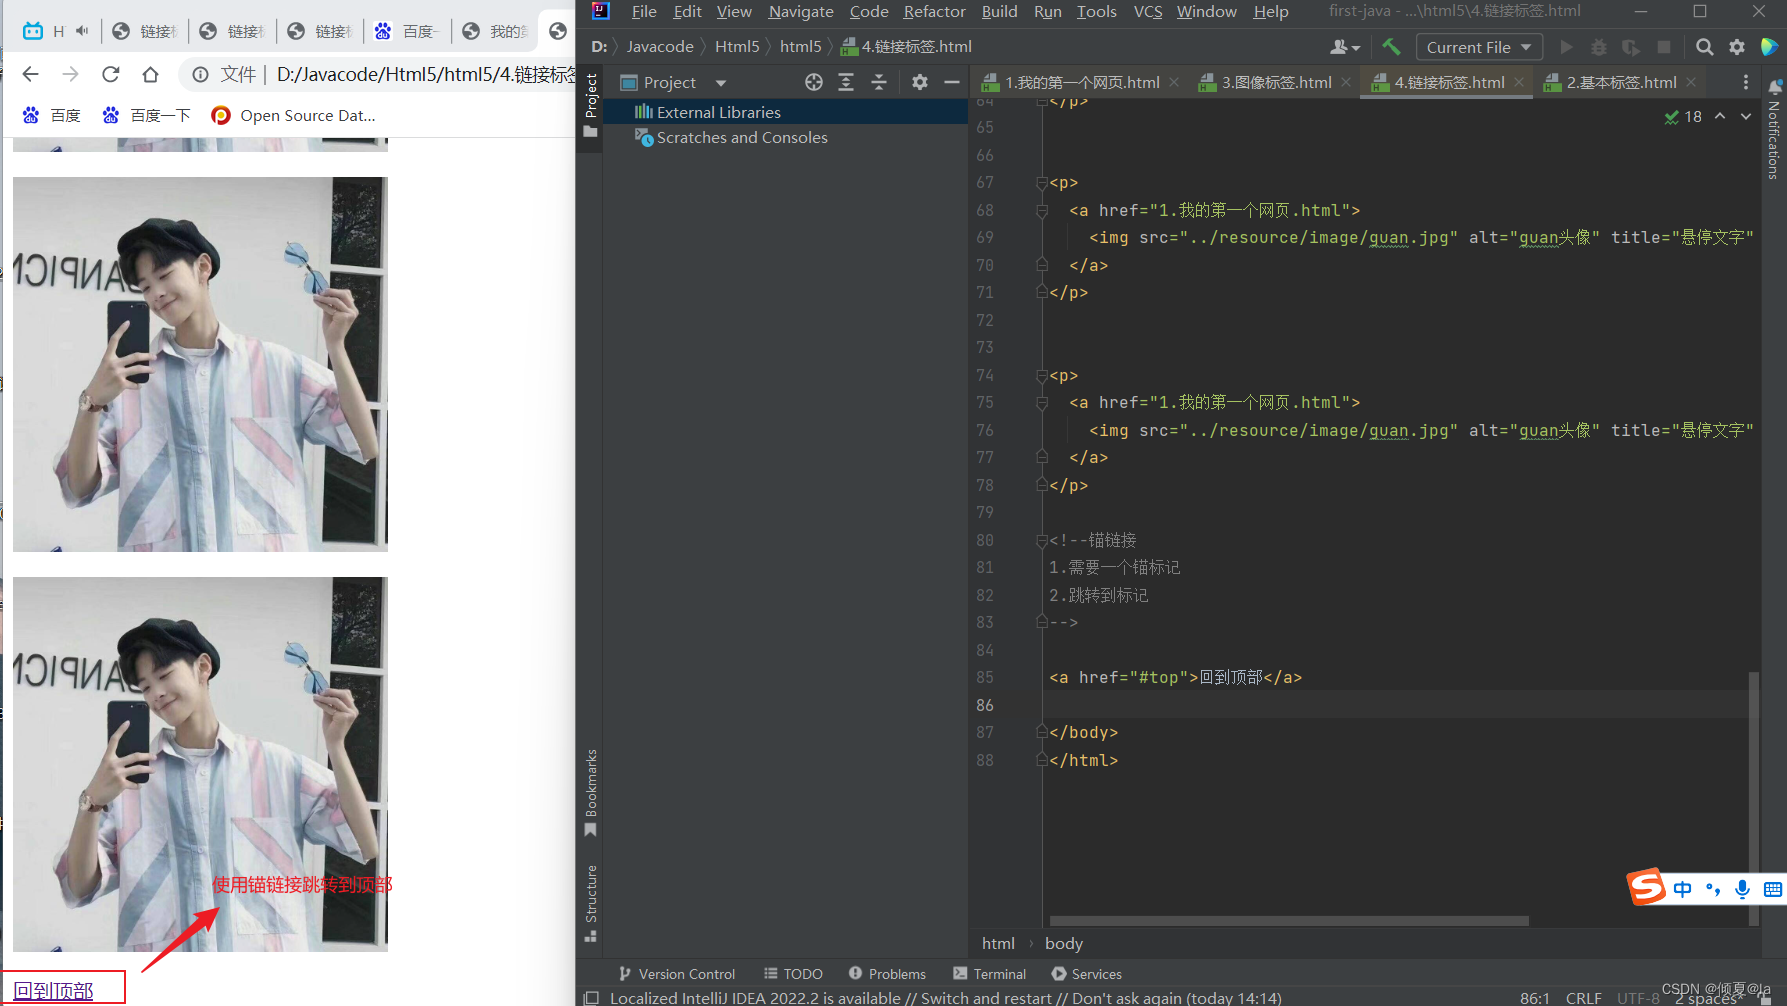Open IDE settings gear in top toolbar
The width and height of the screenshot is (1787, 1006).
1737,47
